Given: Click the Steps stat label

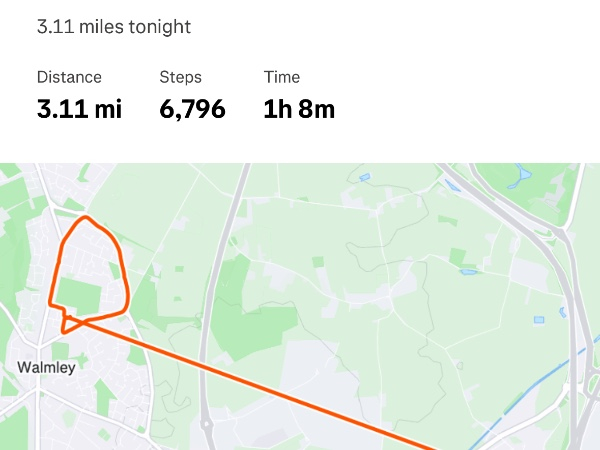Looking at the screenshot, I should [180, 77].
